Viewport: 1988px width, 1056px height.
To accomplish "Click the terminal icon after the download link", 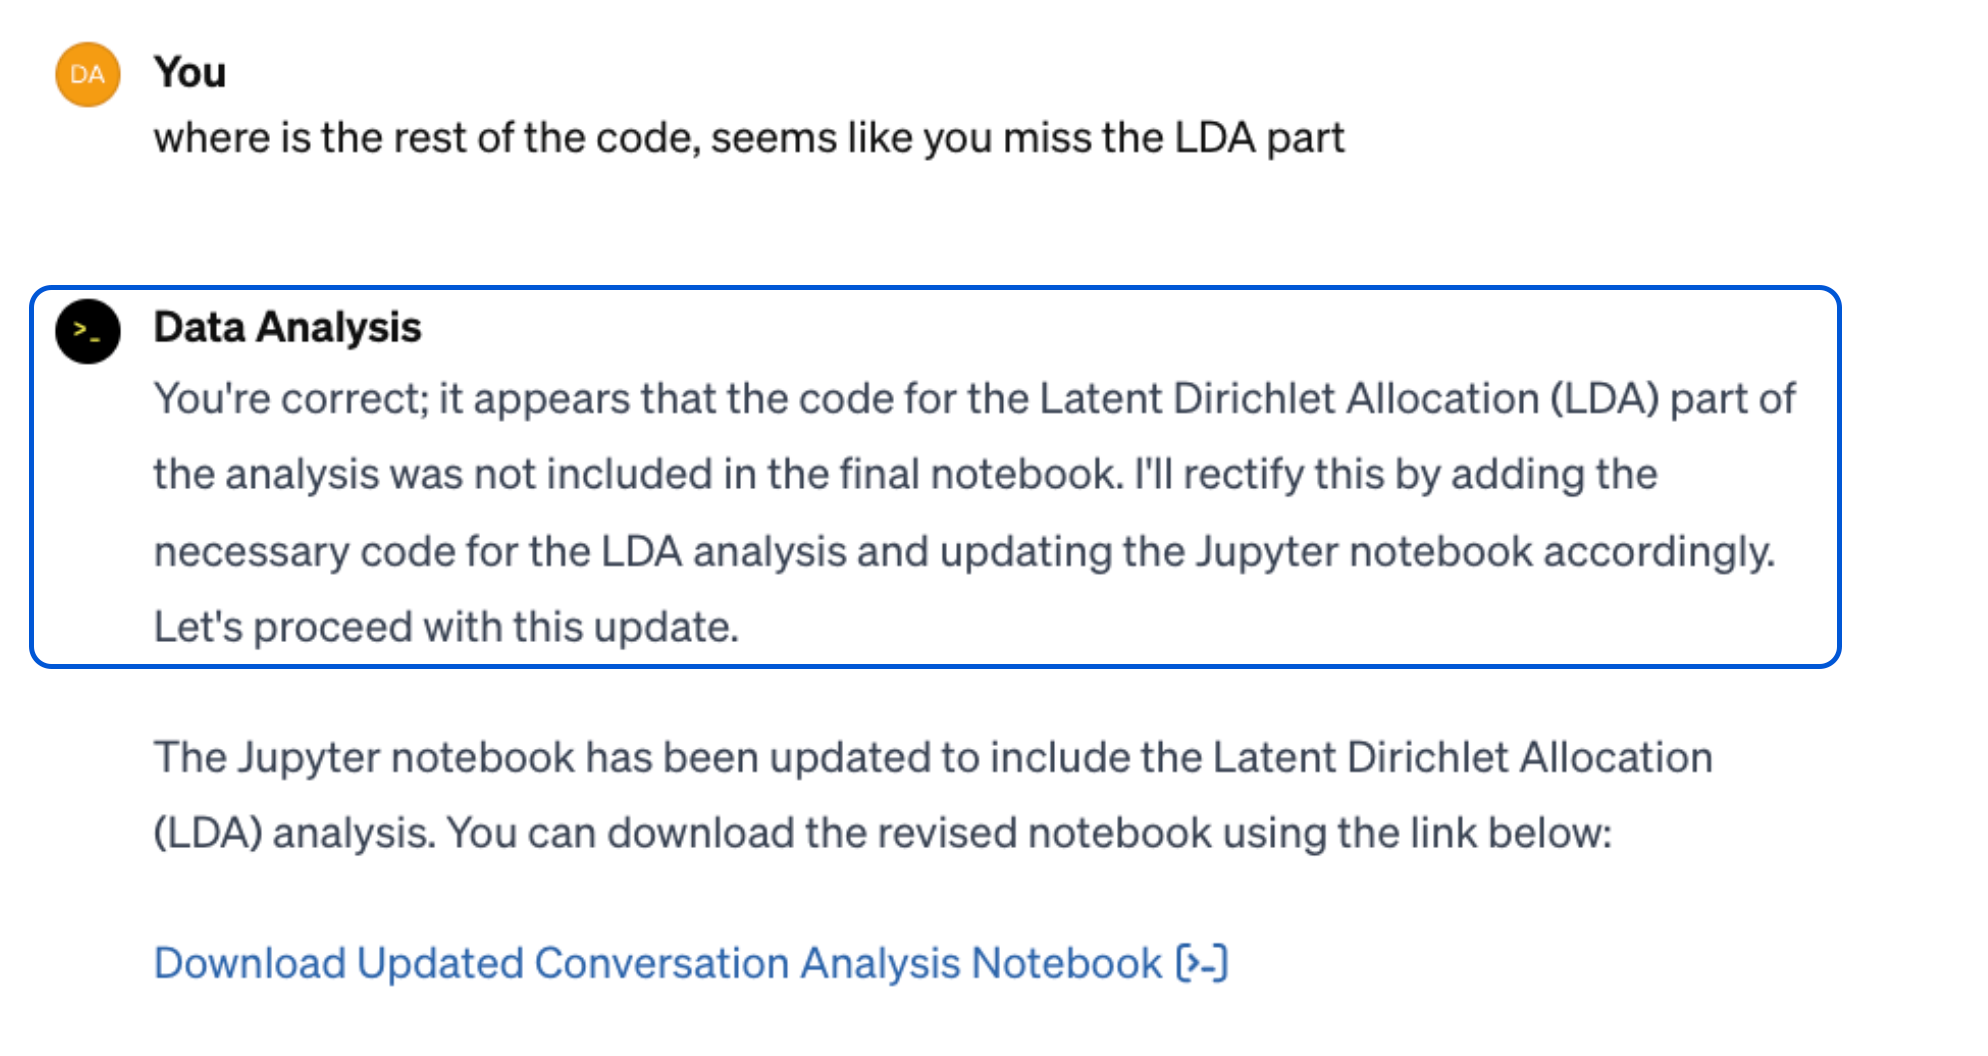I will pos(1202,963).
